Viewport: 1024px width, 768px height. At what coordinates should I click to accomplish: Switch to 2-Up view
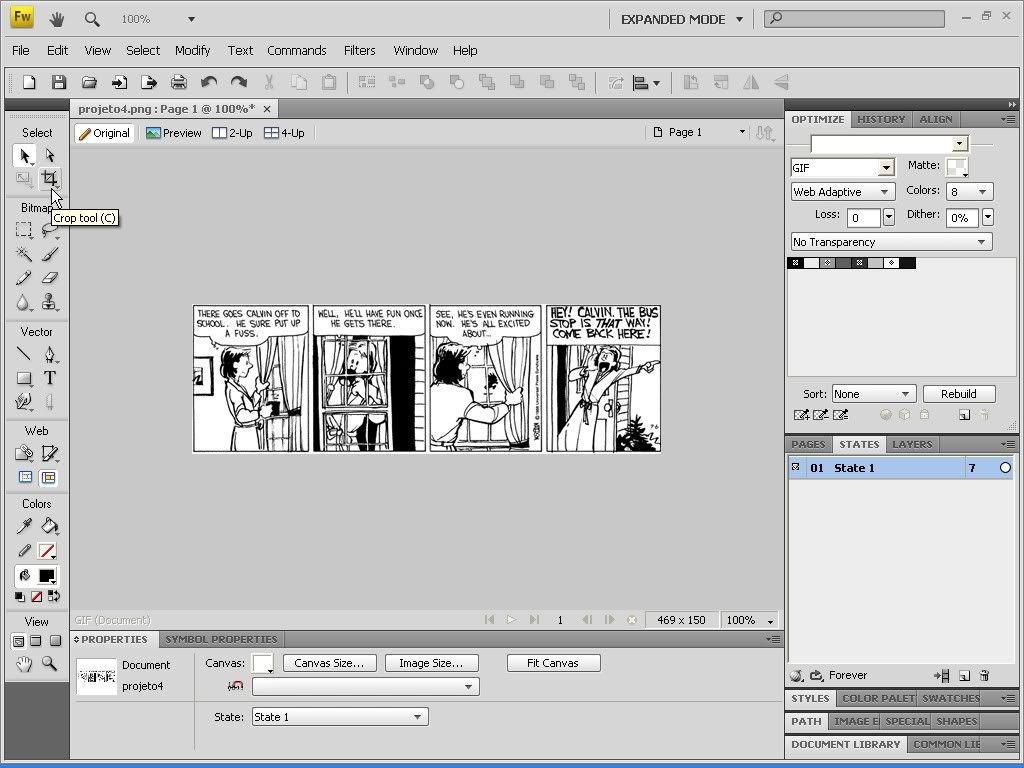(232, 133)
